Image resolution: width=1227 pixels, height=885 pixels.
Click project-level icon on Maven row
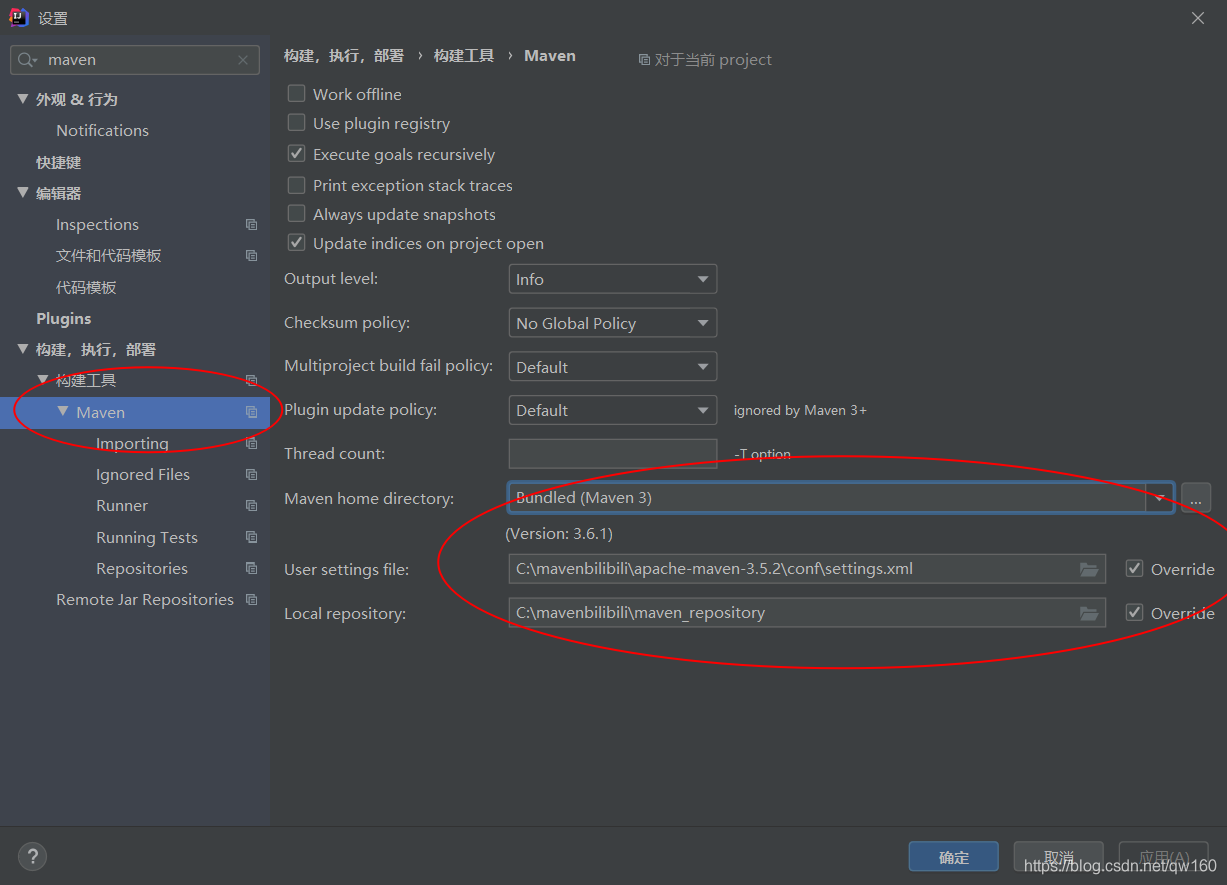[251, 412]
